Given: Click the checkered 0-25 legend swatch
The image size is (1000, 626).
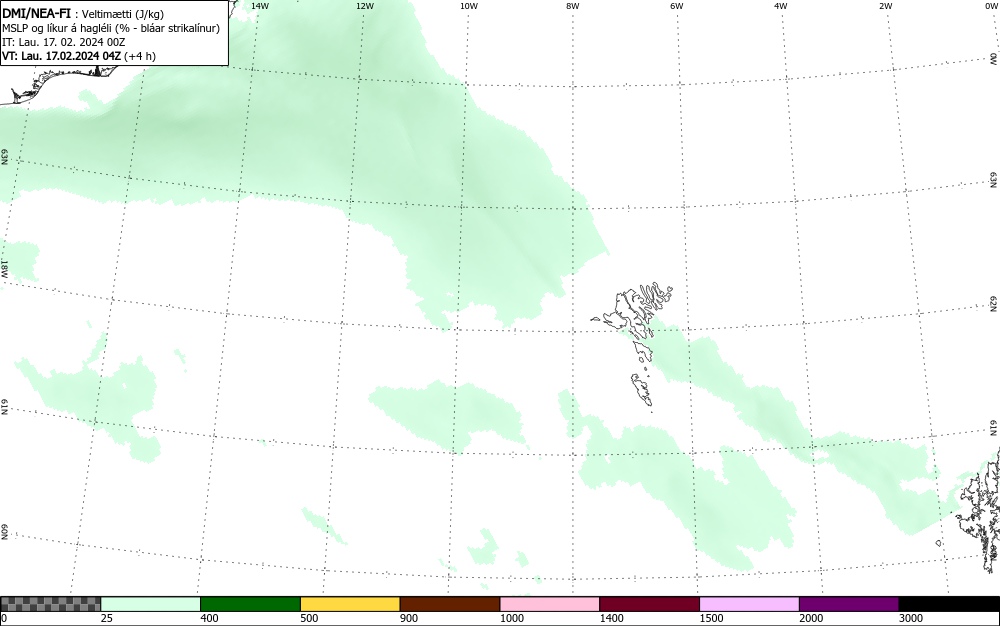Looking at the screenshot, I should [50, 604].
